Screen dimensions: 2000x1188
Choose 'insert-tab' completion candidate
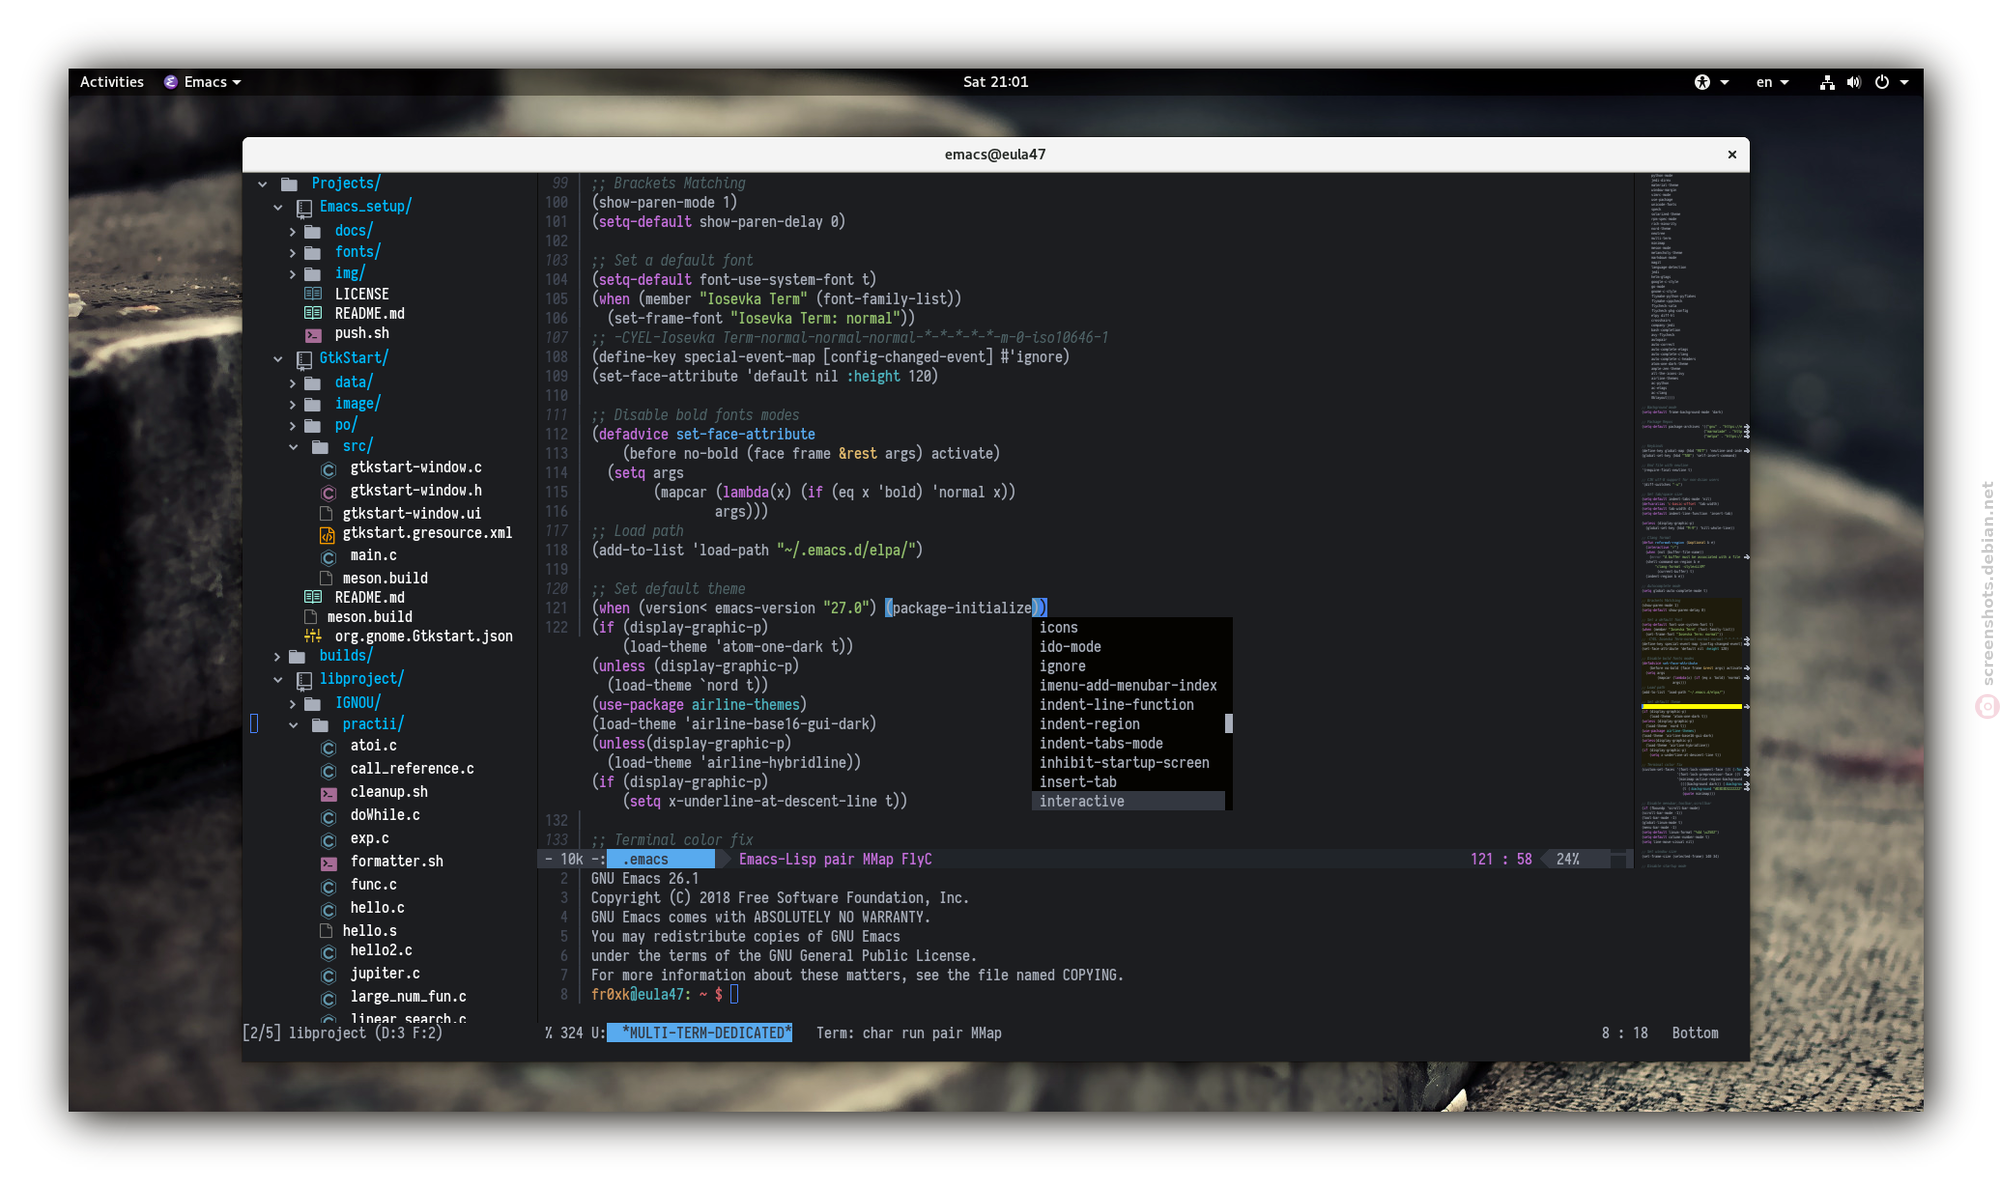point(1128,782)
